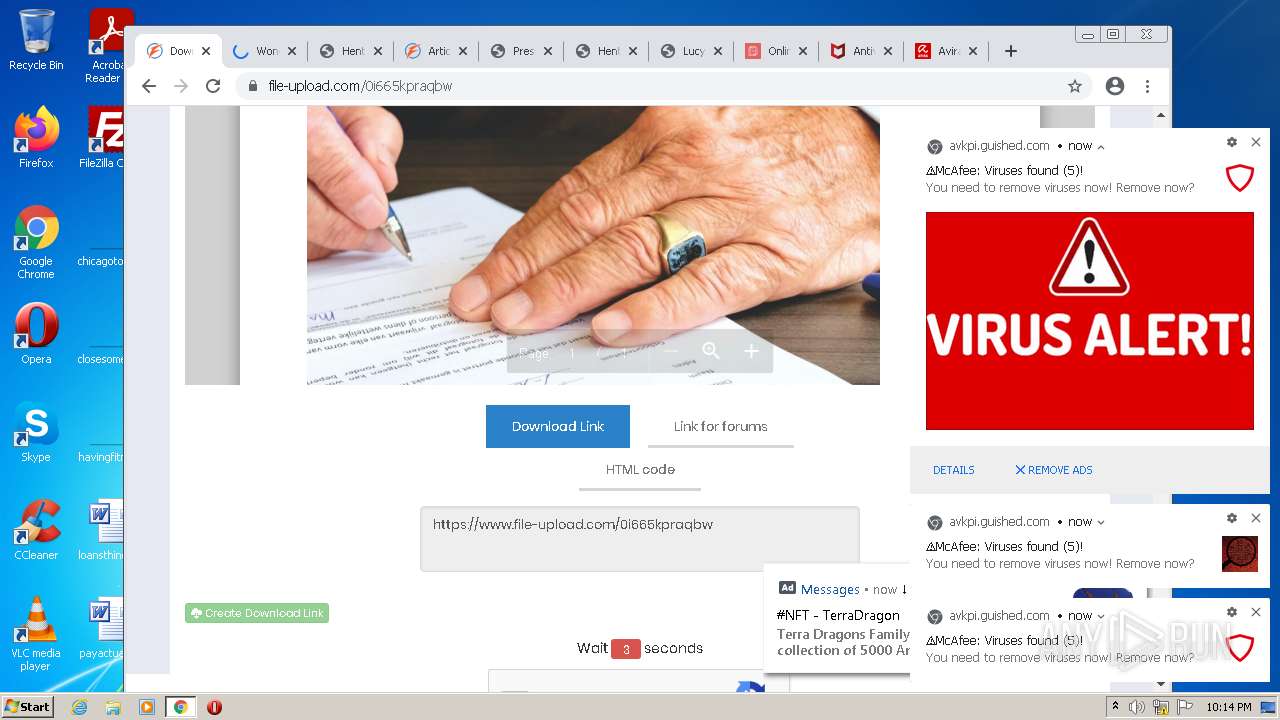Reload the page with the refresh icon
Image resolution: width=1280 pixels, height=720 pixels.
click(x=213, y=86)
